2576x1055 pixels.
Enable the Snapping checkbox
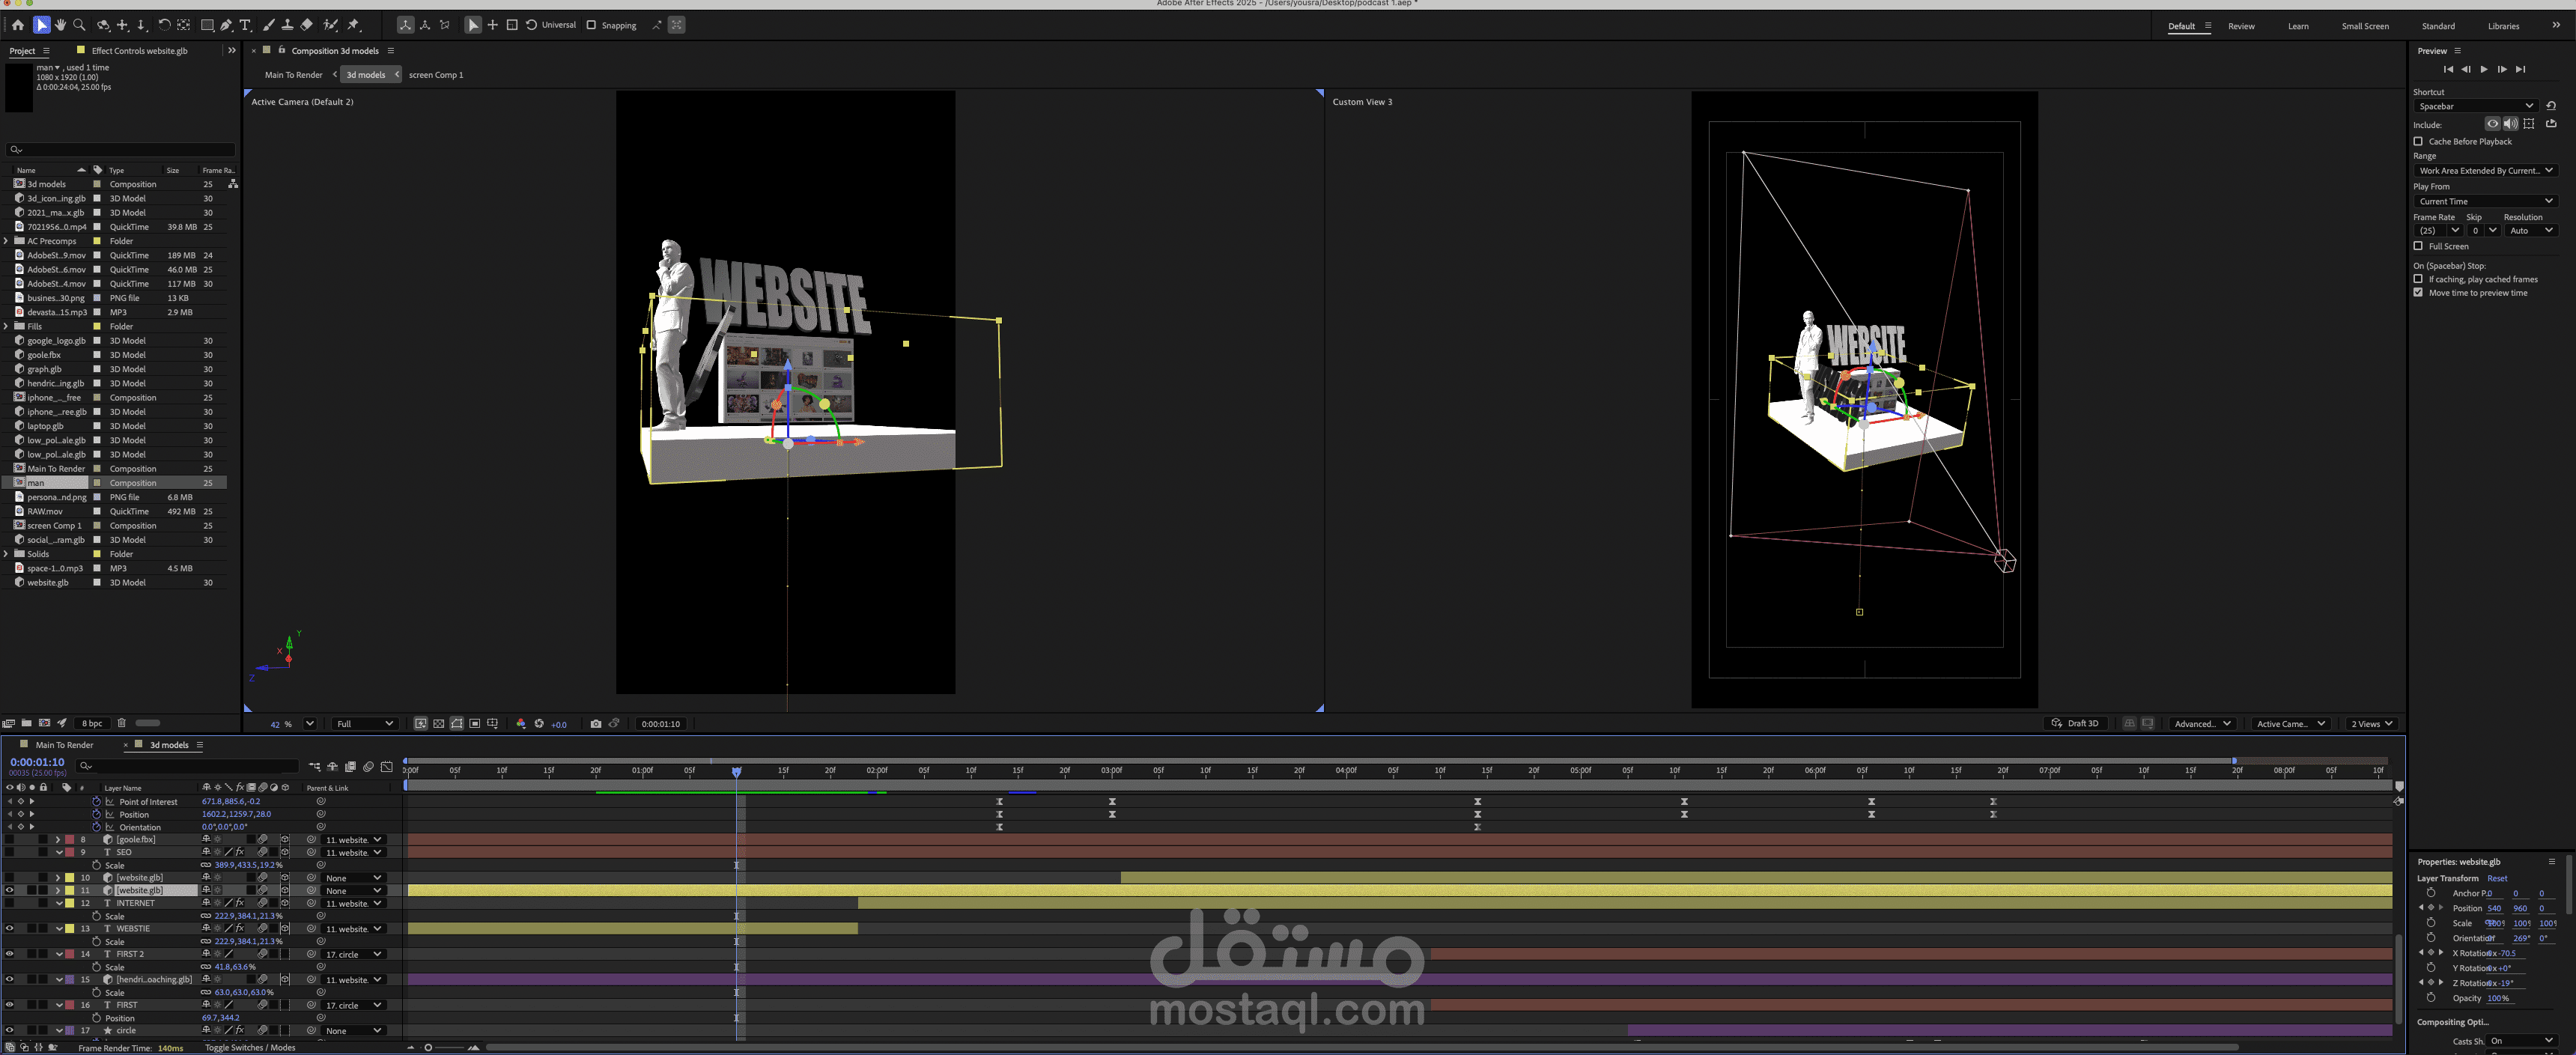(591, 25)
